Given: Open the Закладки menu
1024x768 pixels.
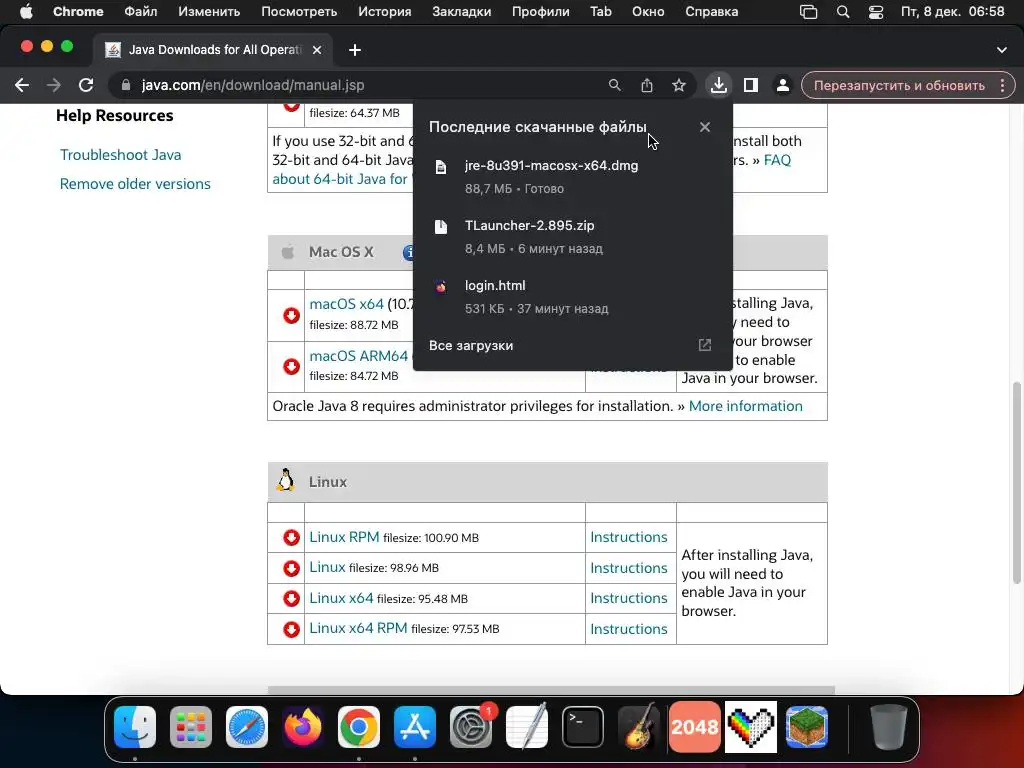Looking at the screenshot, I should pyautogui.click(x=462, y=12).
